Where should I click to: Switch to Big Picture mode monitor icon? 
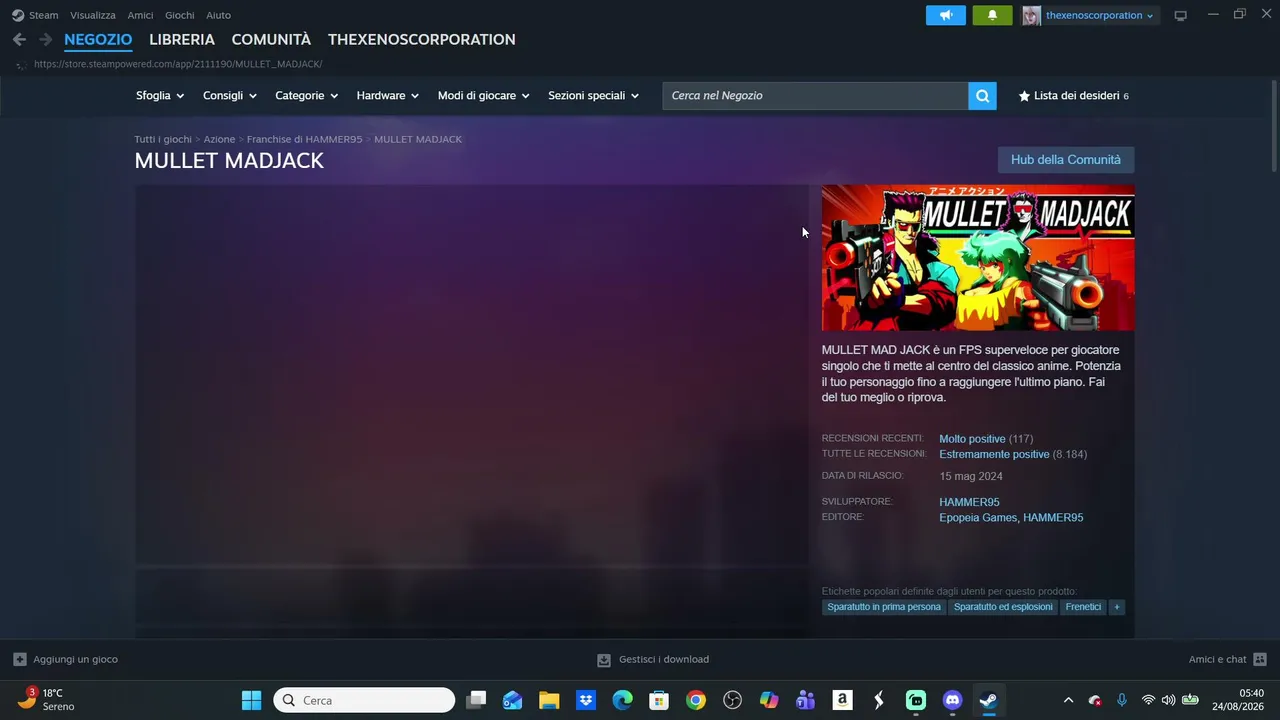click(1180, 15)
